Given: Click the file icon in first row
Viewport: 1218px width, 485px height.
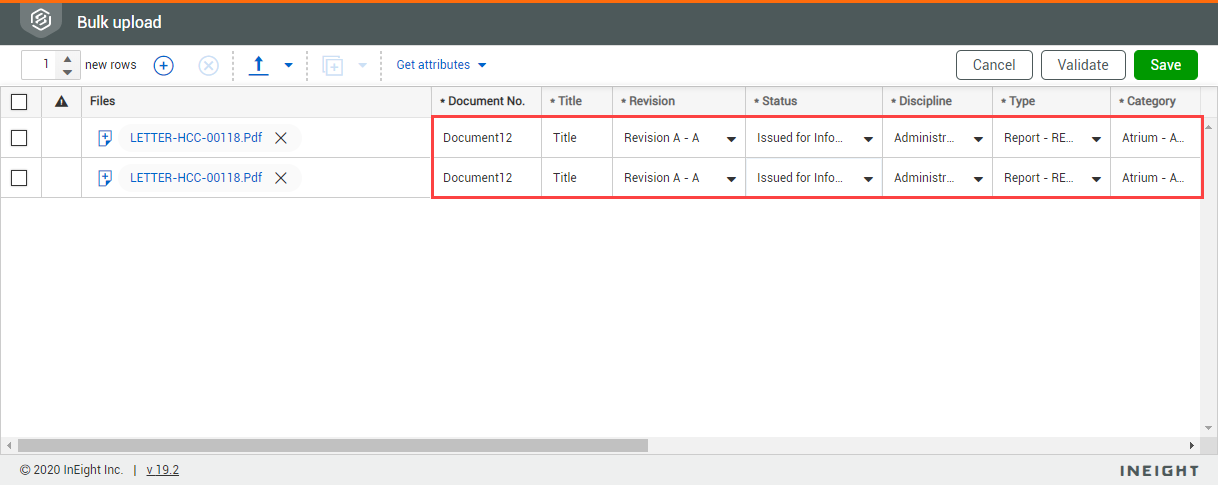Looking at the screenshot, I should click(x=105, y=138).
